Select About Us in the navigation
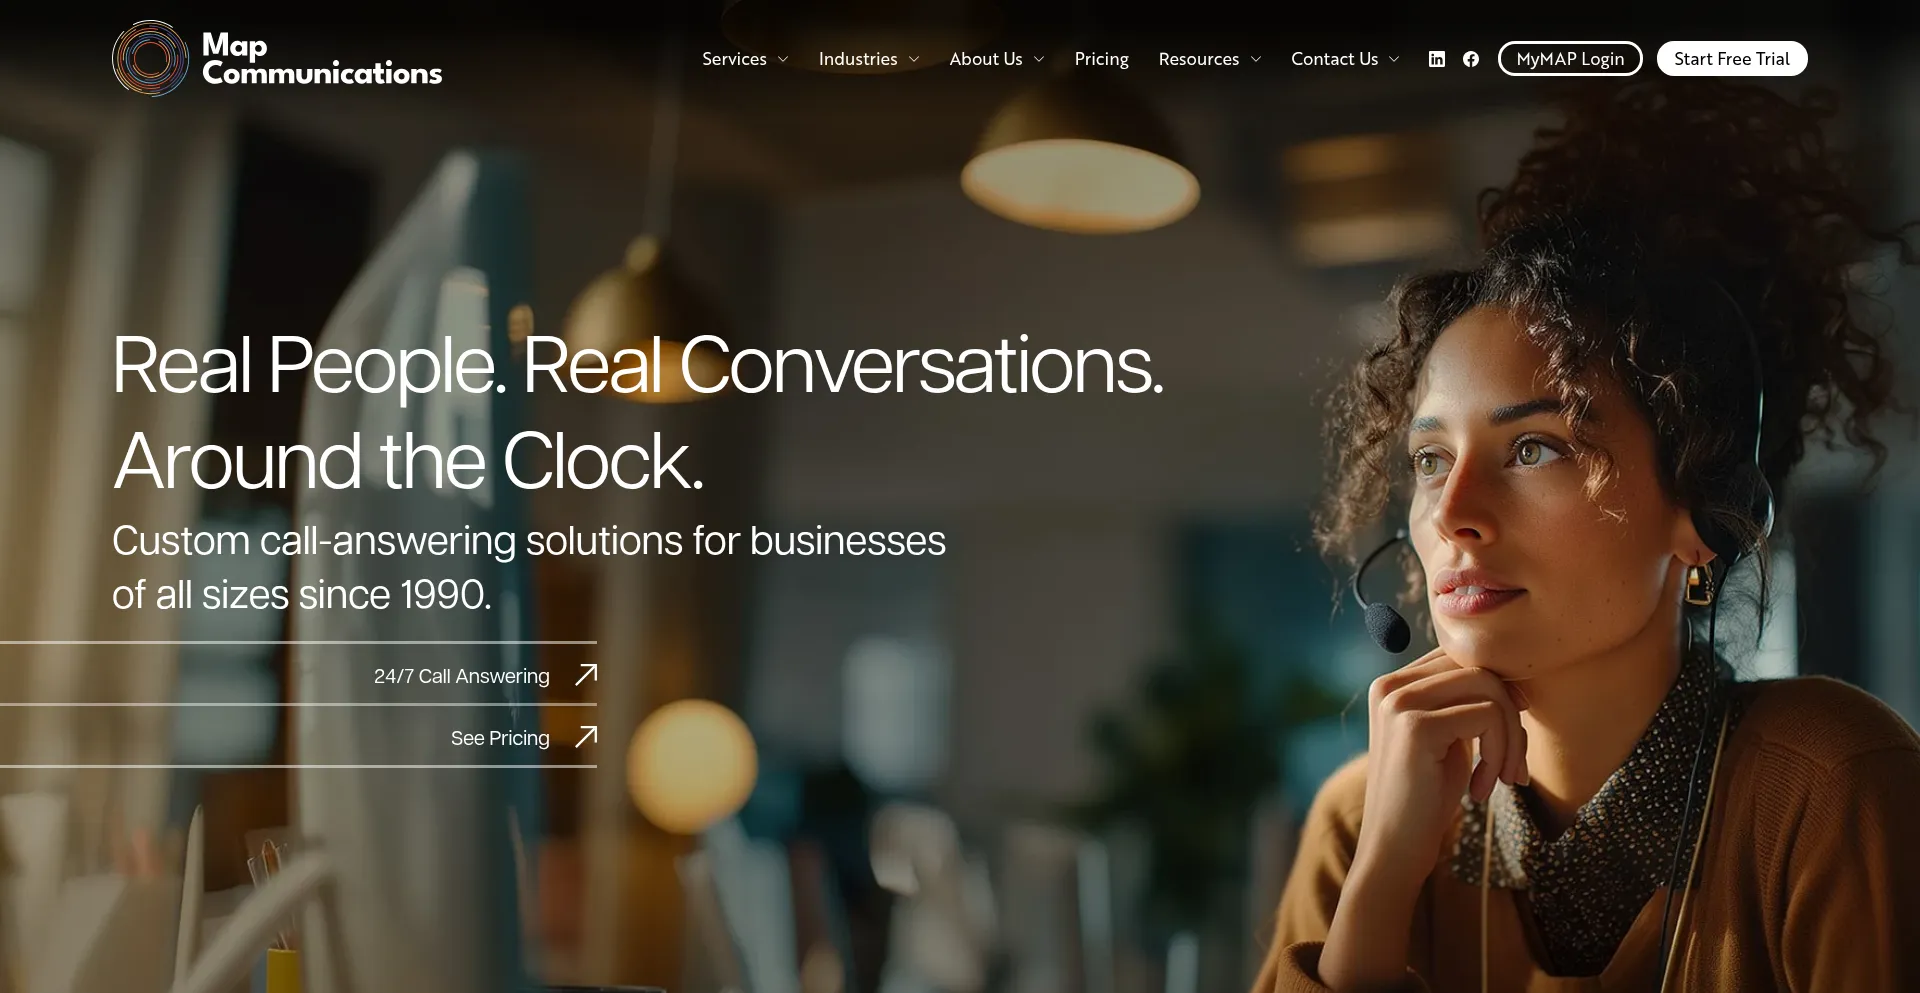The image size is (1920, 993). [x=986, y=59]
